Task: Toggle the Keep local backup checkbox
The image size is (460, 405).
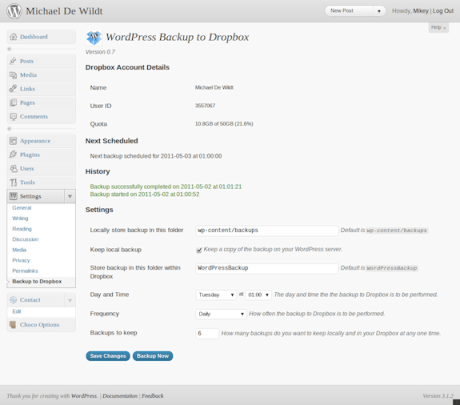Action: point(199,250)
